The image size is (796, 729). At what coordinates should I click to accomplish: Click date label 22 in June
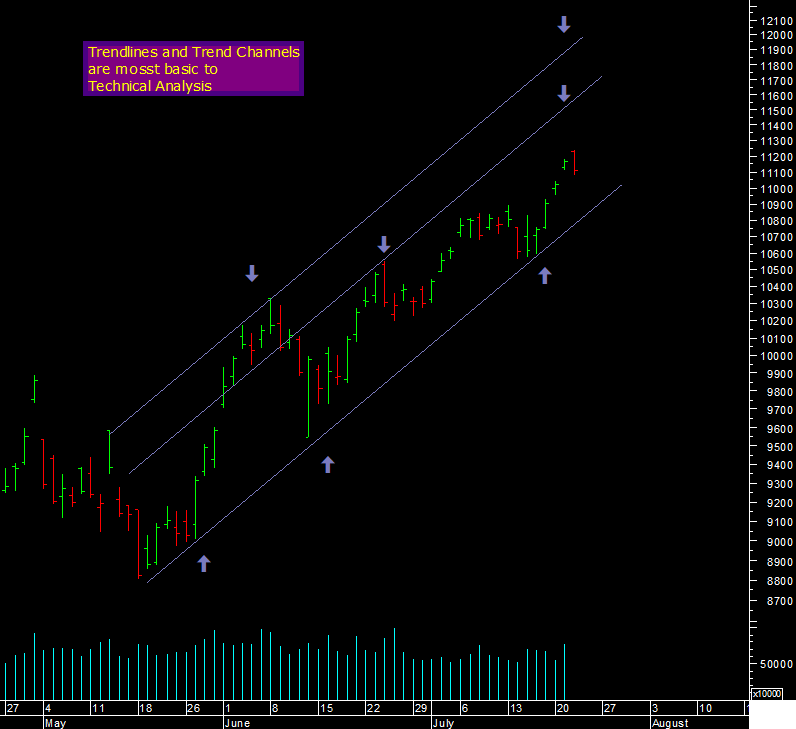coord(373,708)
